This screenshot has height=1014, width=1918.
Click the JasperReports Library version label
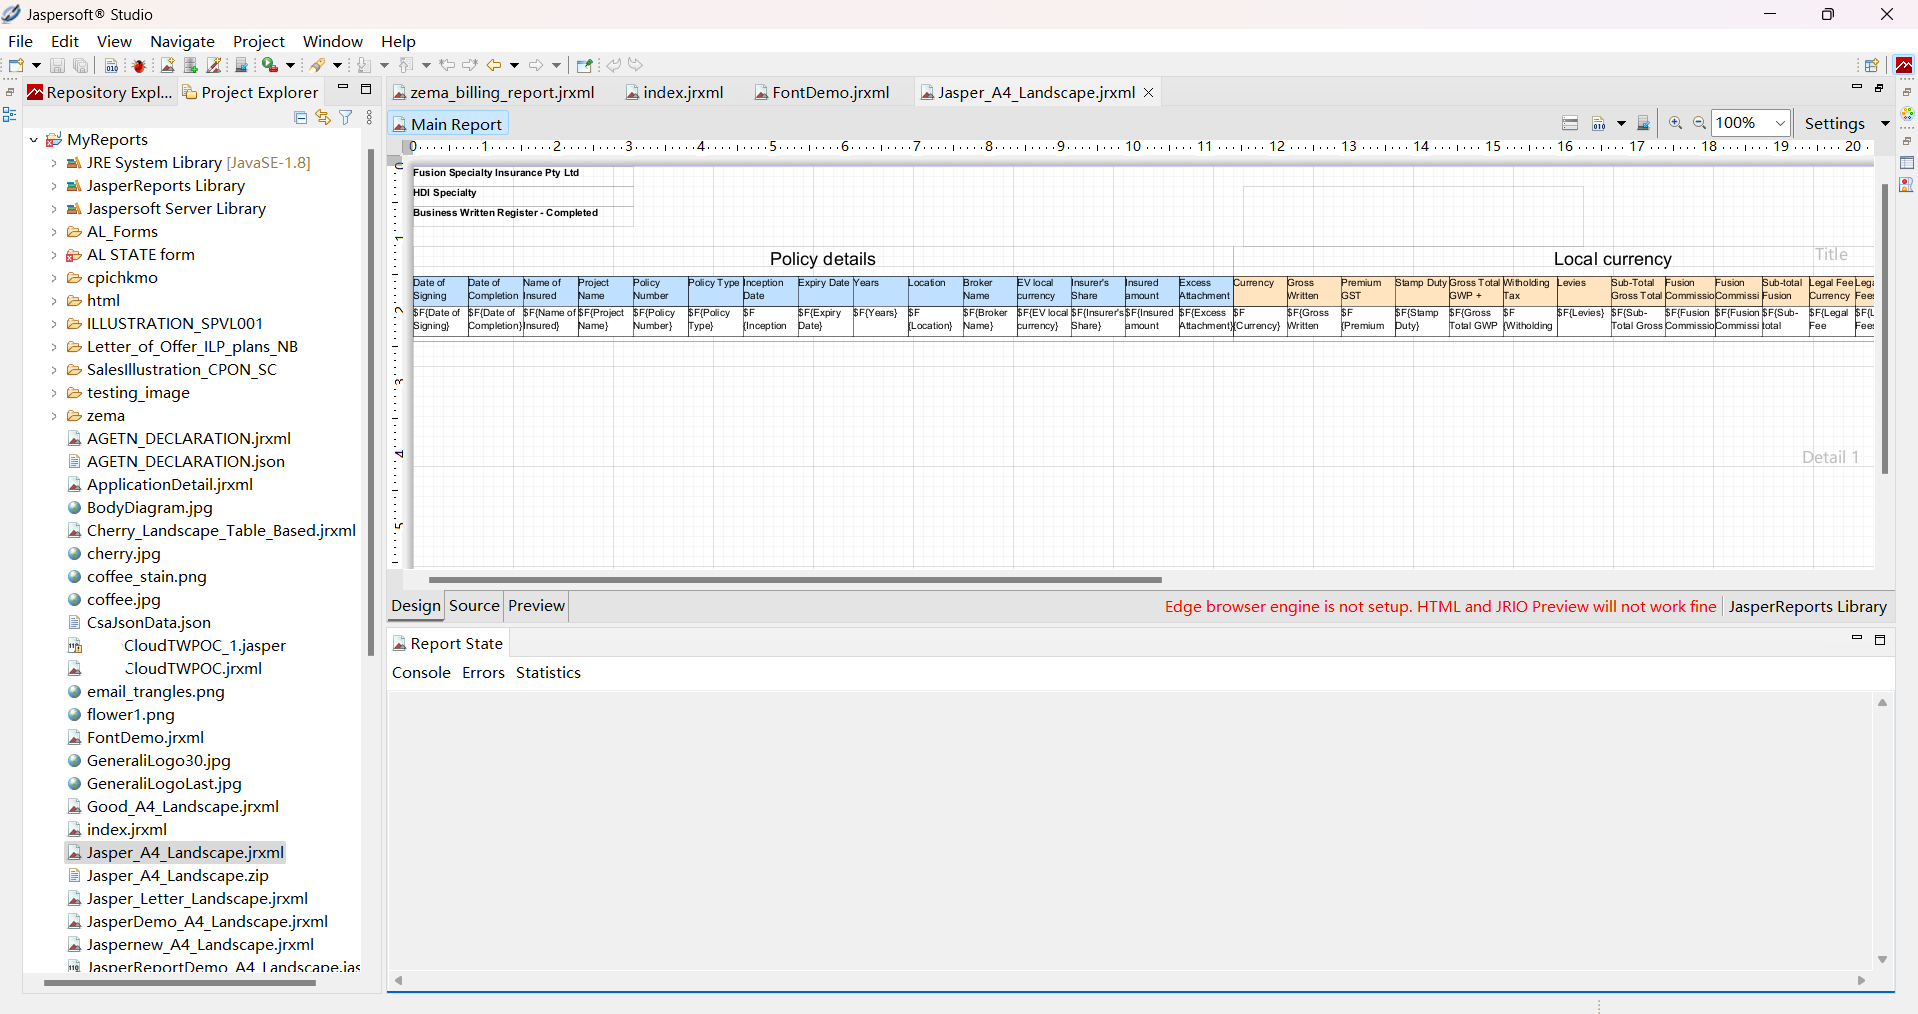point(1808,607)
